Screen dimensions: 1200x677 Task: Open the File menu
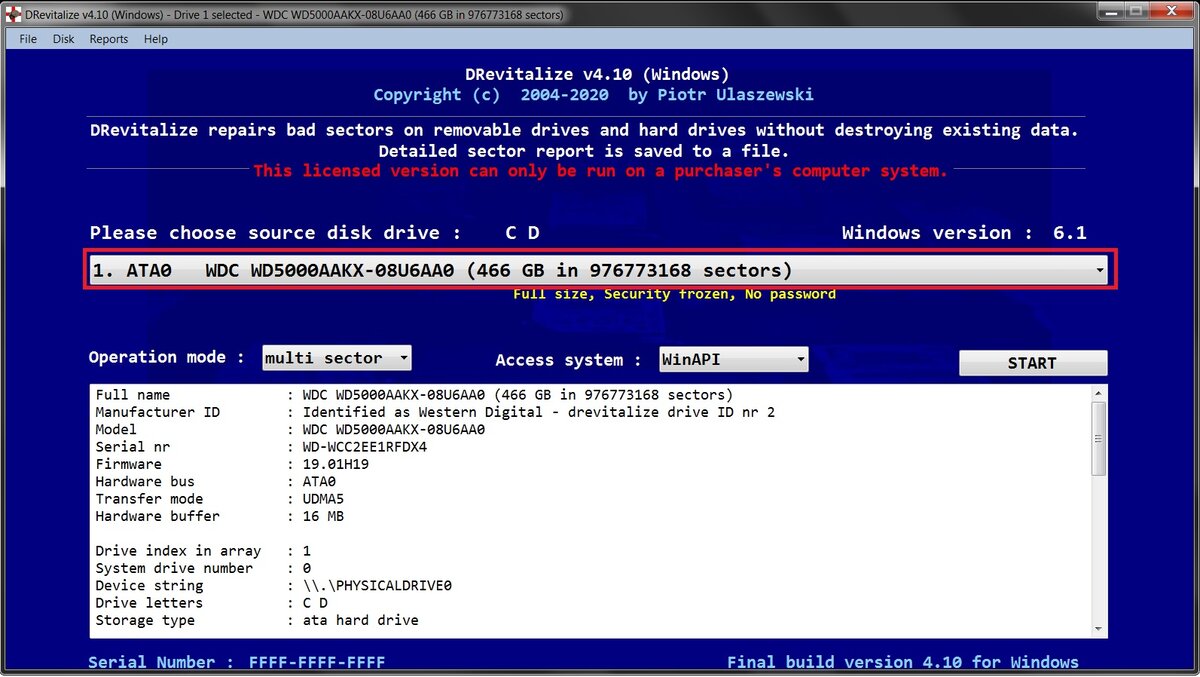pyautogui.click(x=28, y=39)
